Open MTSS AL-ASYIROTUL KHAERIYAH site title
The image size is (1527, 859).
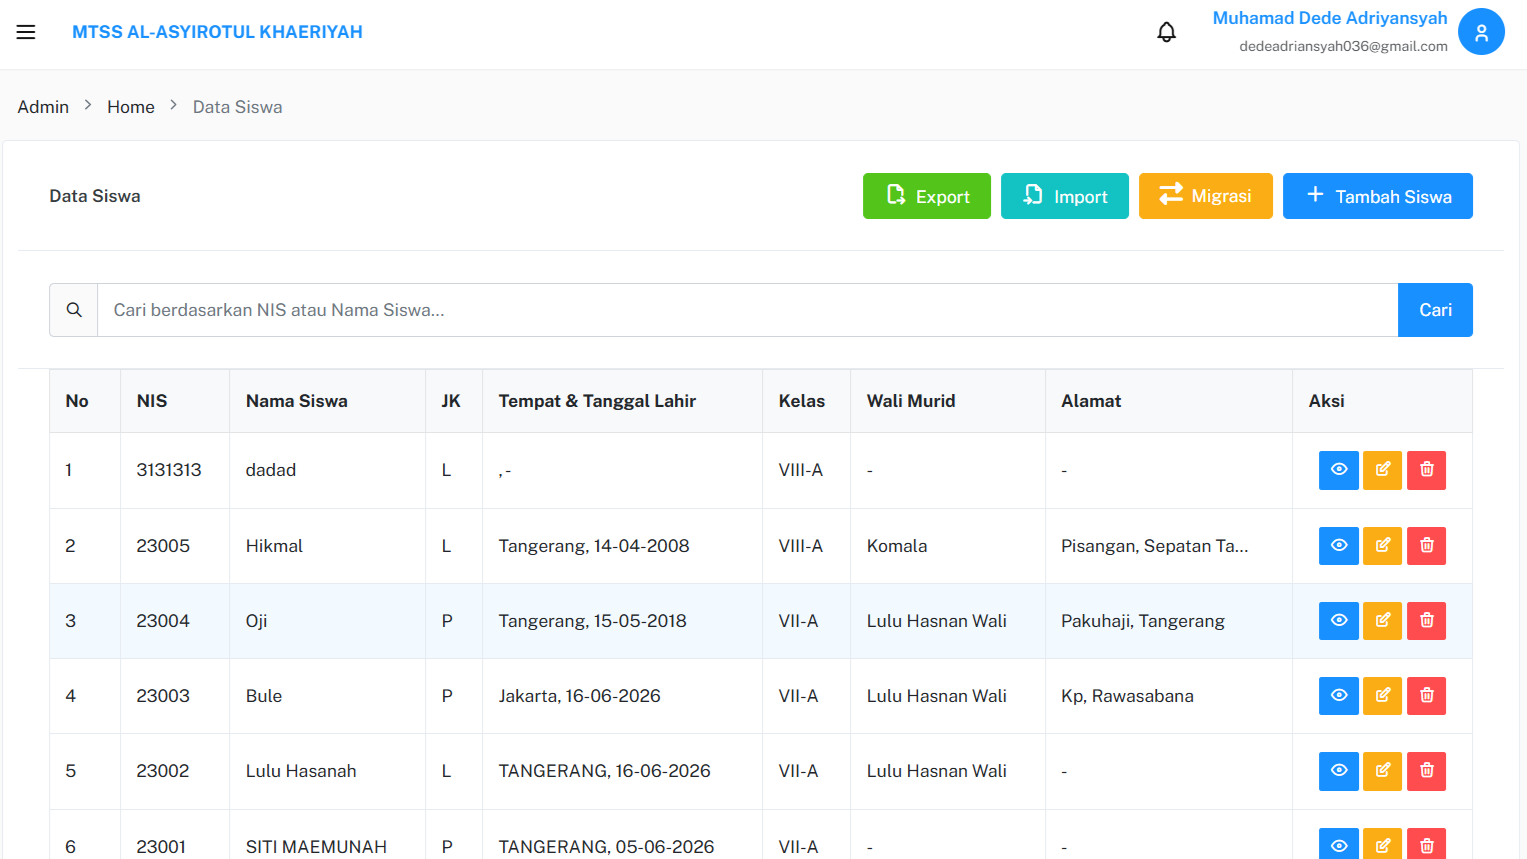point(217,32)
